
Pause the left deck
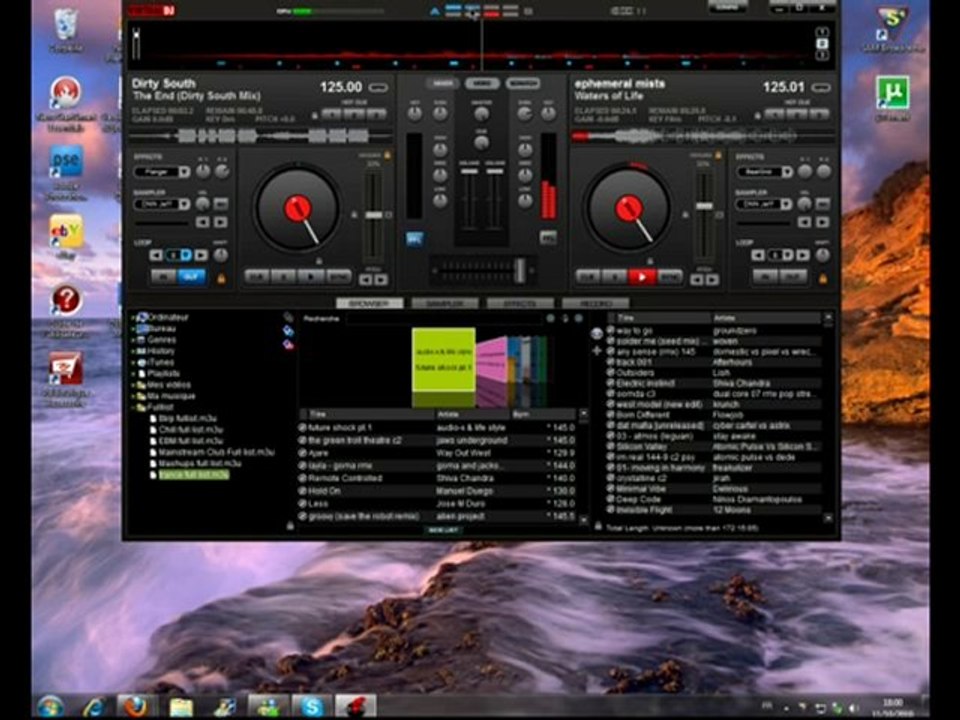pos(284,277)
